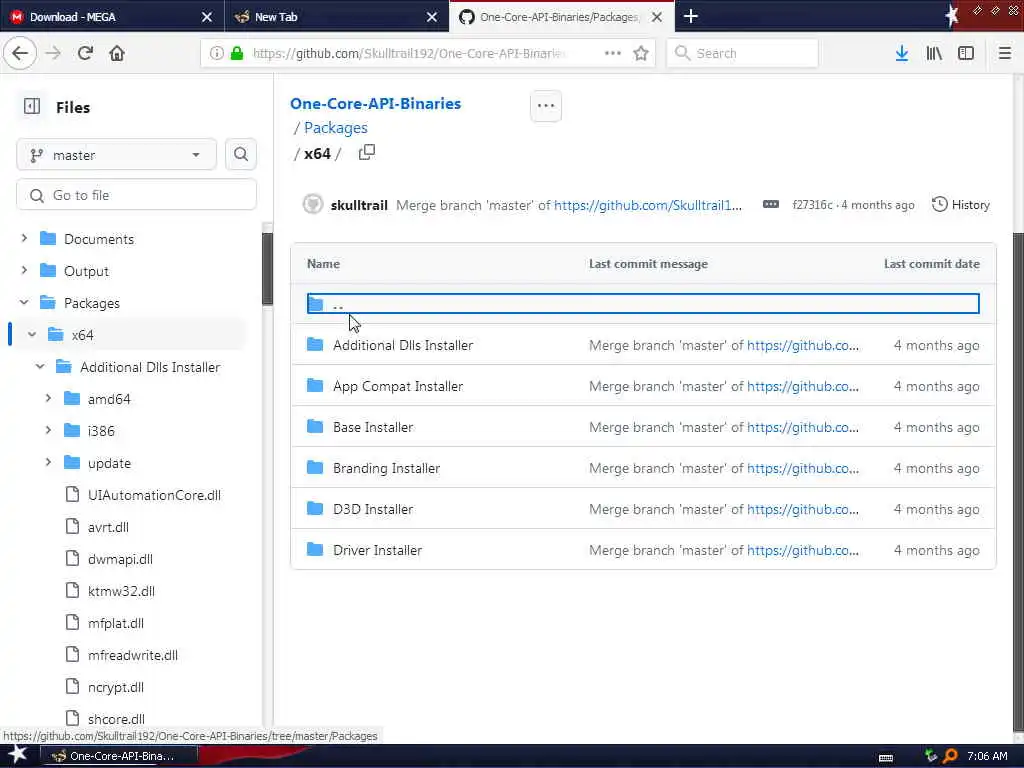Click the taskbar keyboard tray icon
Screen dimensions: 1024x768
pos(886,757)
